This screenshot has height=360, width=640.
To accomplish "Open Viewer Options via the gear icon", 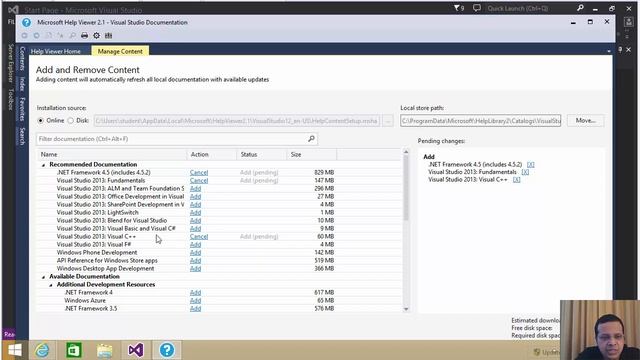I will pos(96,36).
